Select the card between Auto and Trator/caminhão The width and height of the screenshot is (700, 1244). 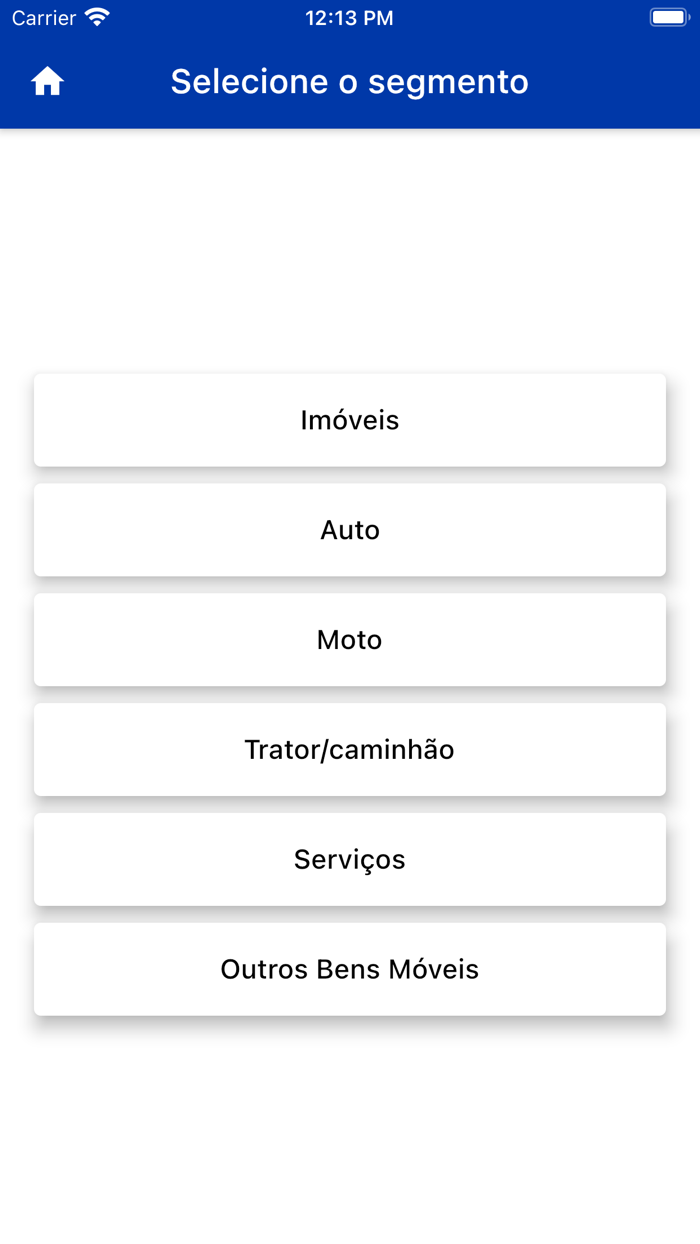(350, 639)
